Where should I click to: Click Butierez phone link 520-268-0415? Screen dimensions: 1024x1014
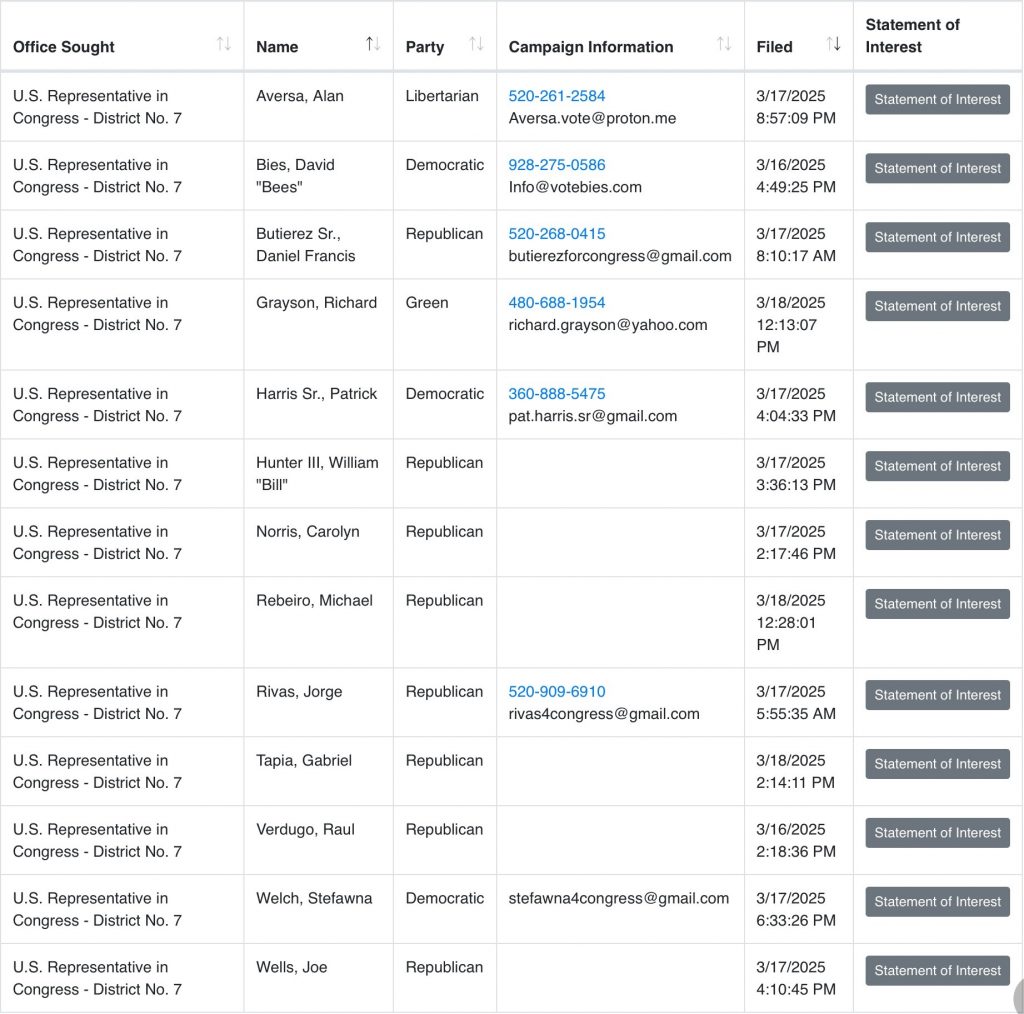(556, 234)
